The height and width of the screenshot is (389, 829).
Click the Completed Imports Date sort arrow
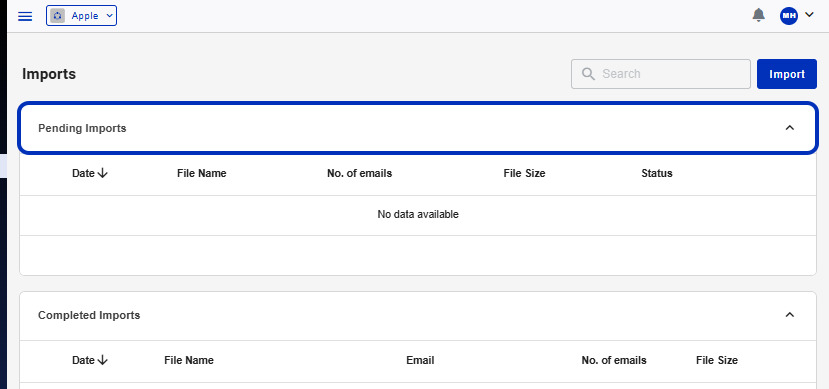click(103, 360)
